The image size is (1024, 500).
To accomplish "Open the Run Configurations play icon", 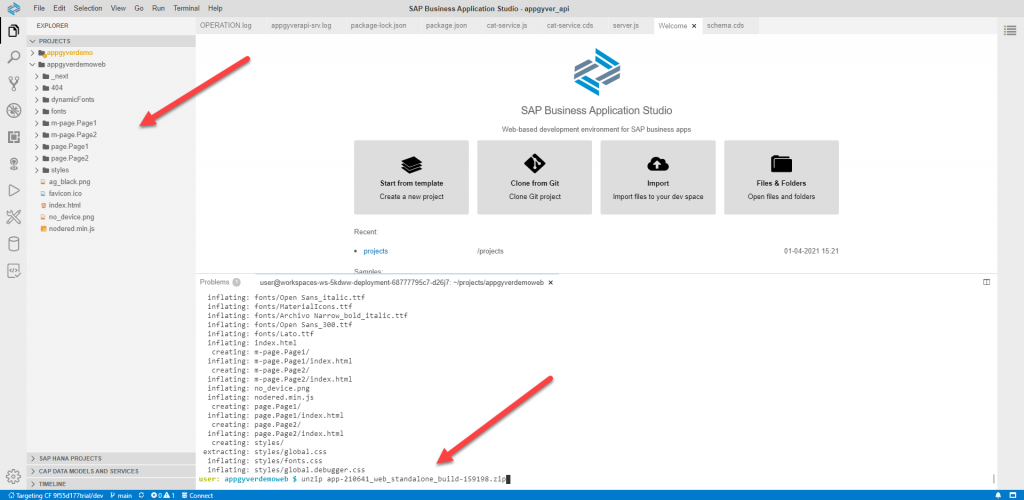I will coord(13,191).
